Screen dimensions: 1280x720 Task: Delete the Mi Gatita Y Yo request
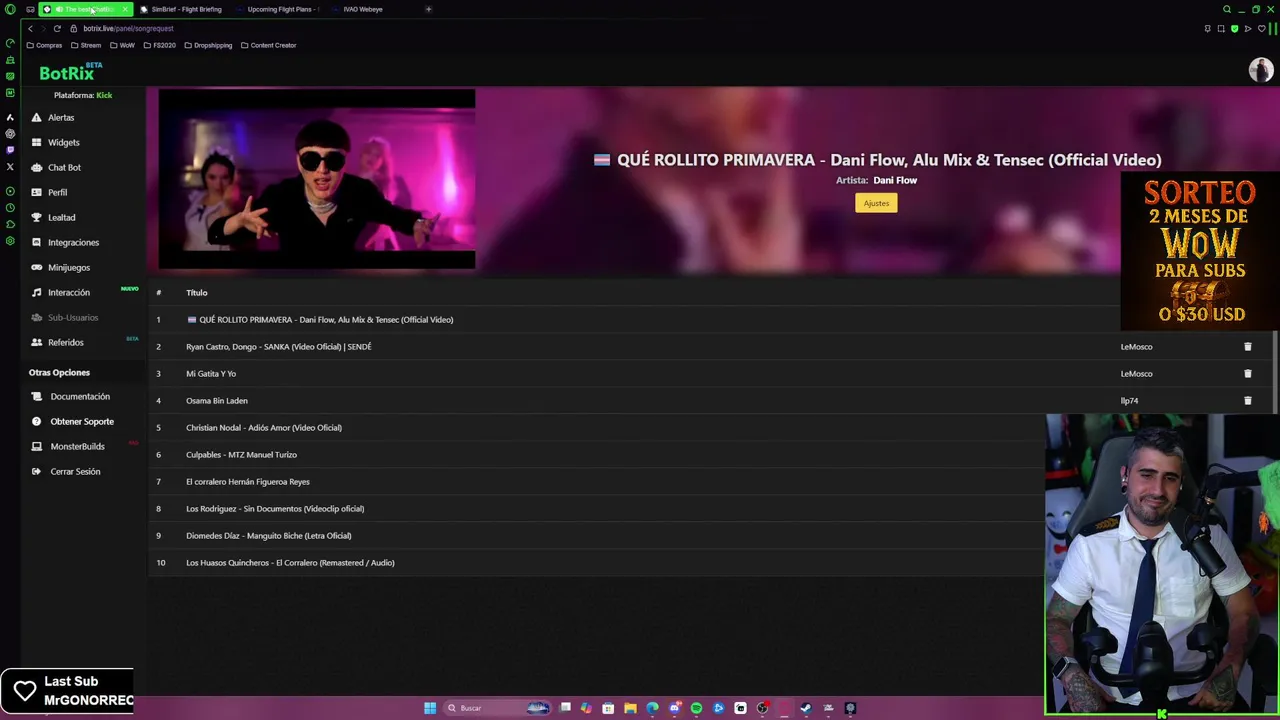1247,373
